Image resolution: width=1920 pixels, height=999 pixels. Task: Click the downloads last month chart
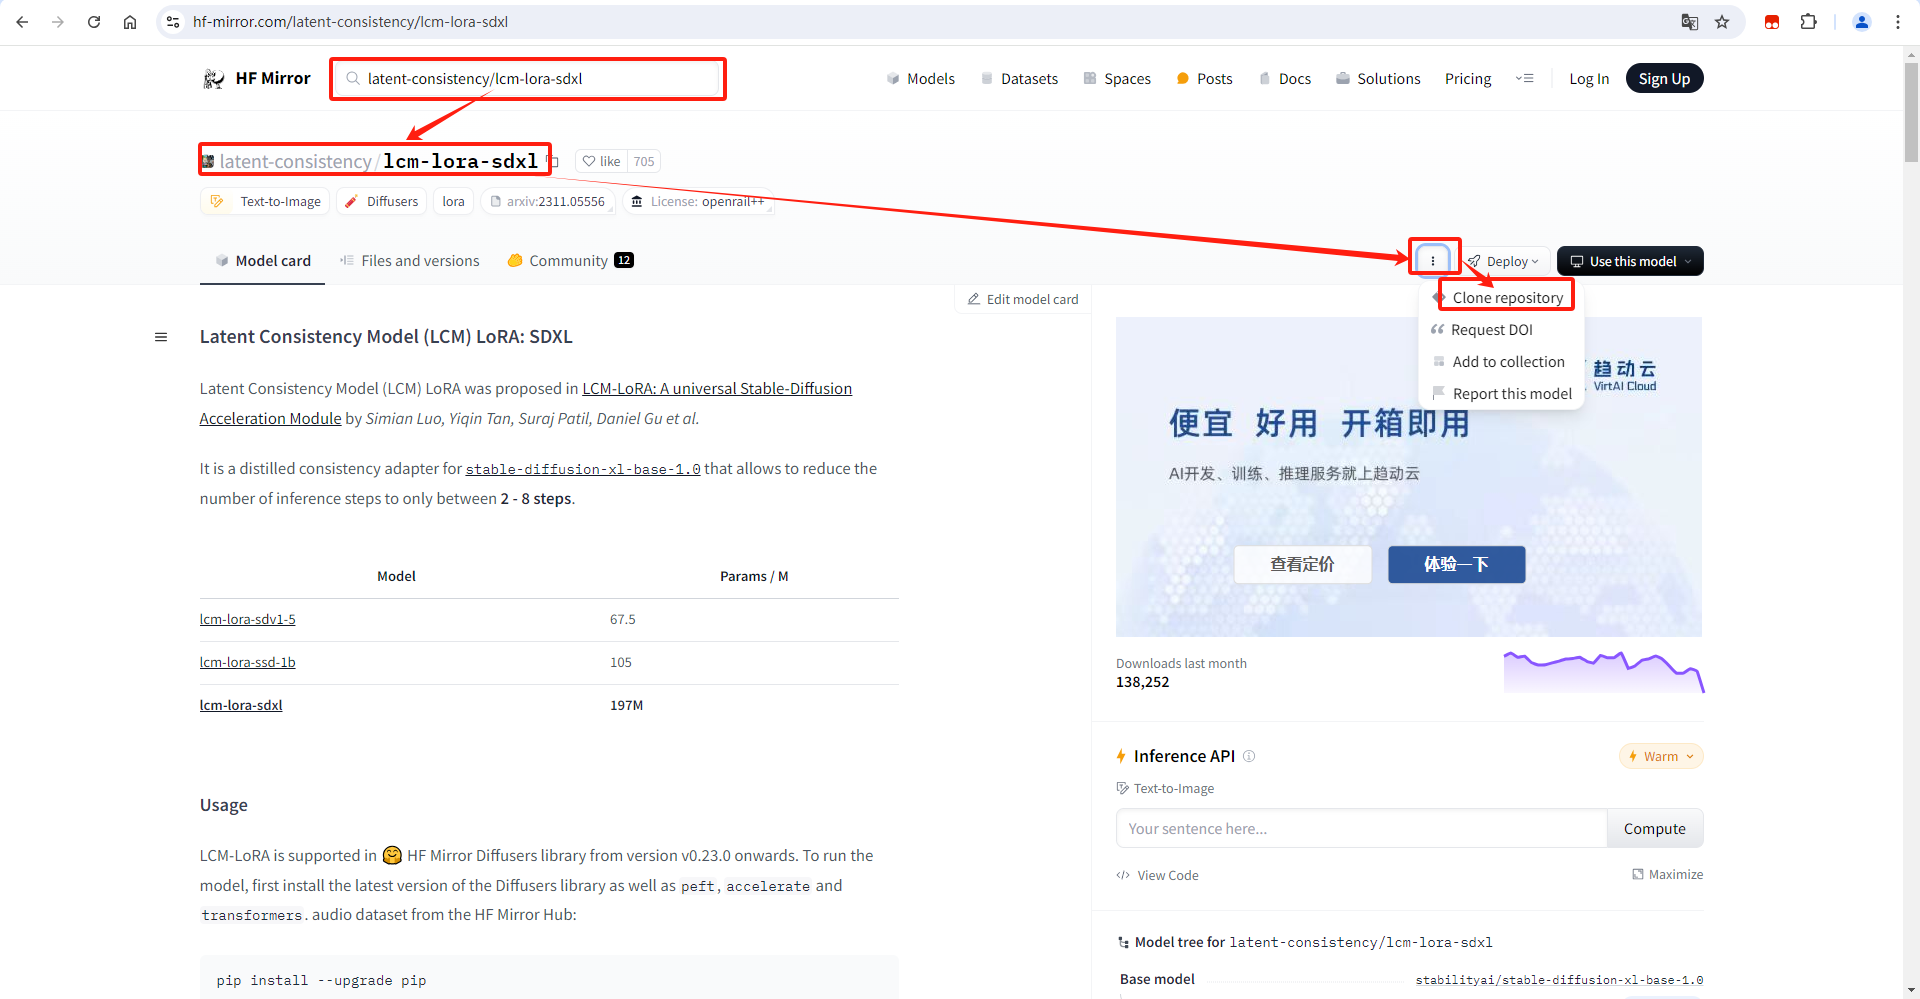pos(1604,672)
